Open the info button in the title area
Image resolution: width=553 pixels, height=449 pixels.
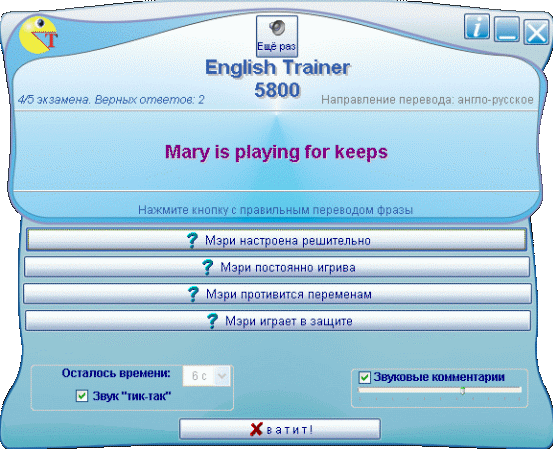476,27
